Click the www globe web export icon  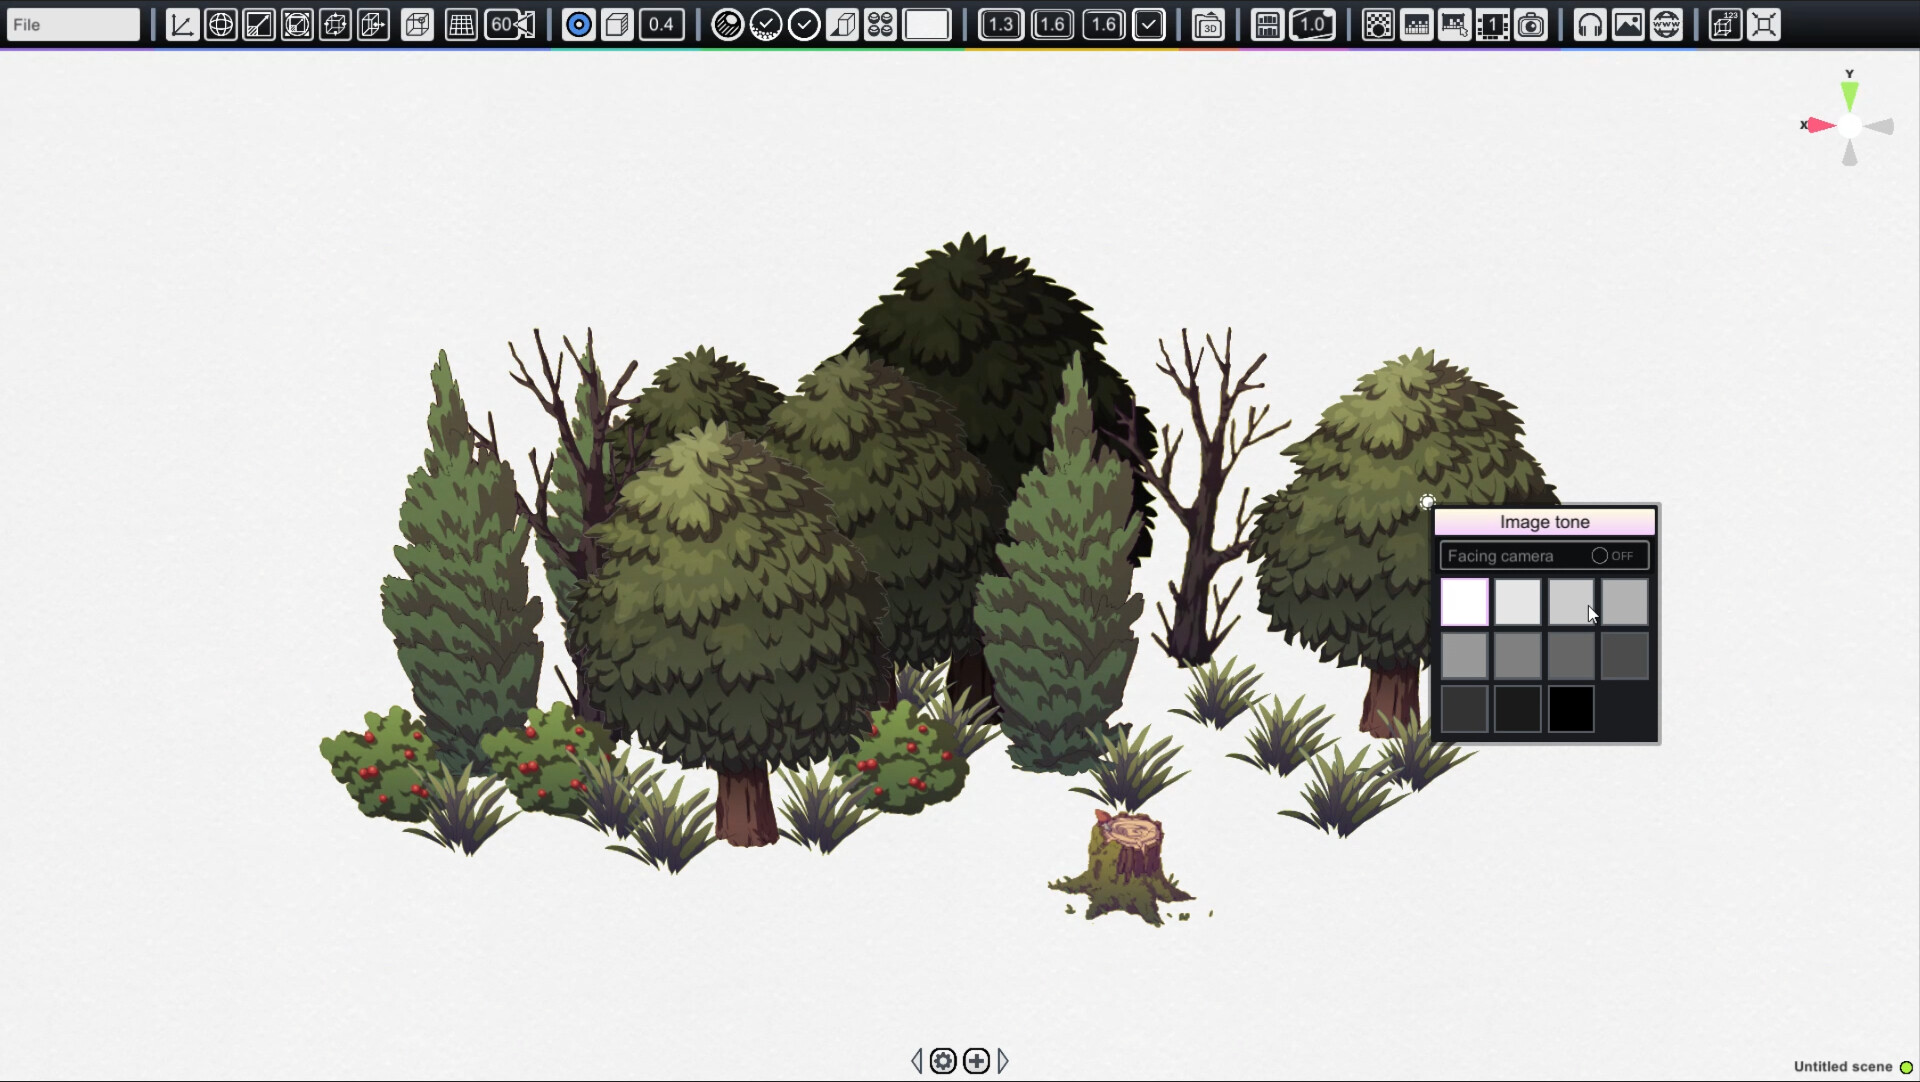pos(1666,25)
